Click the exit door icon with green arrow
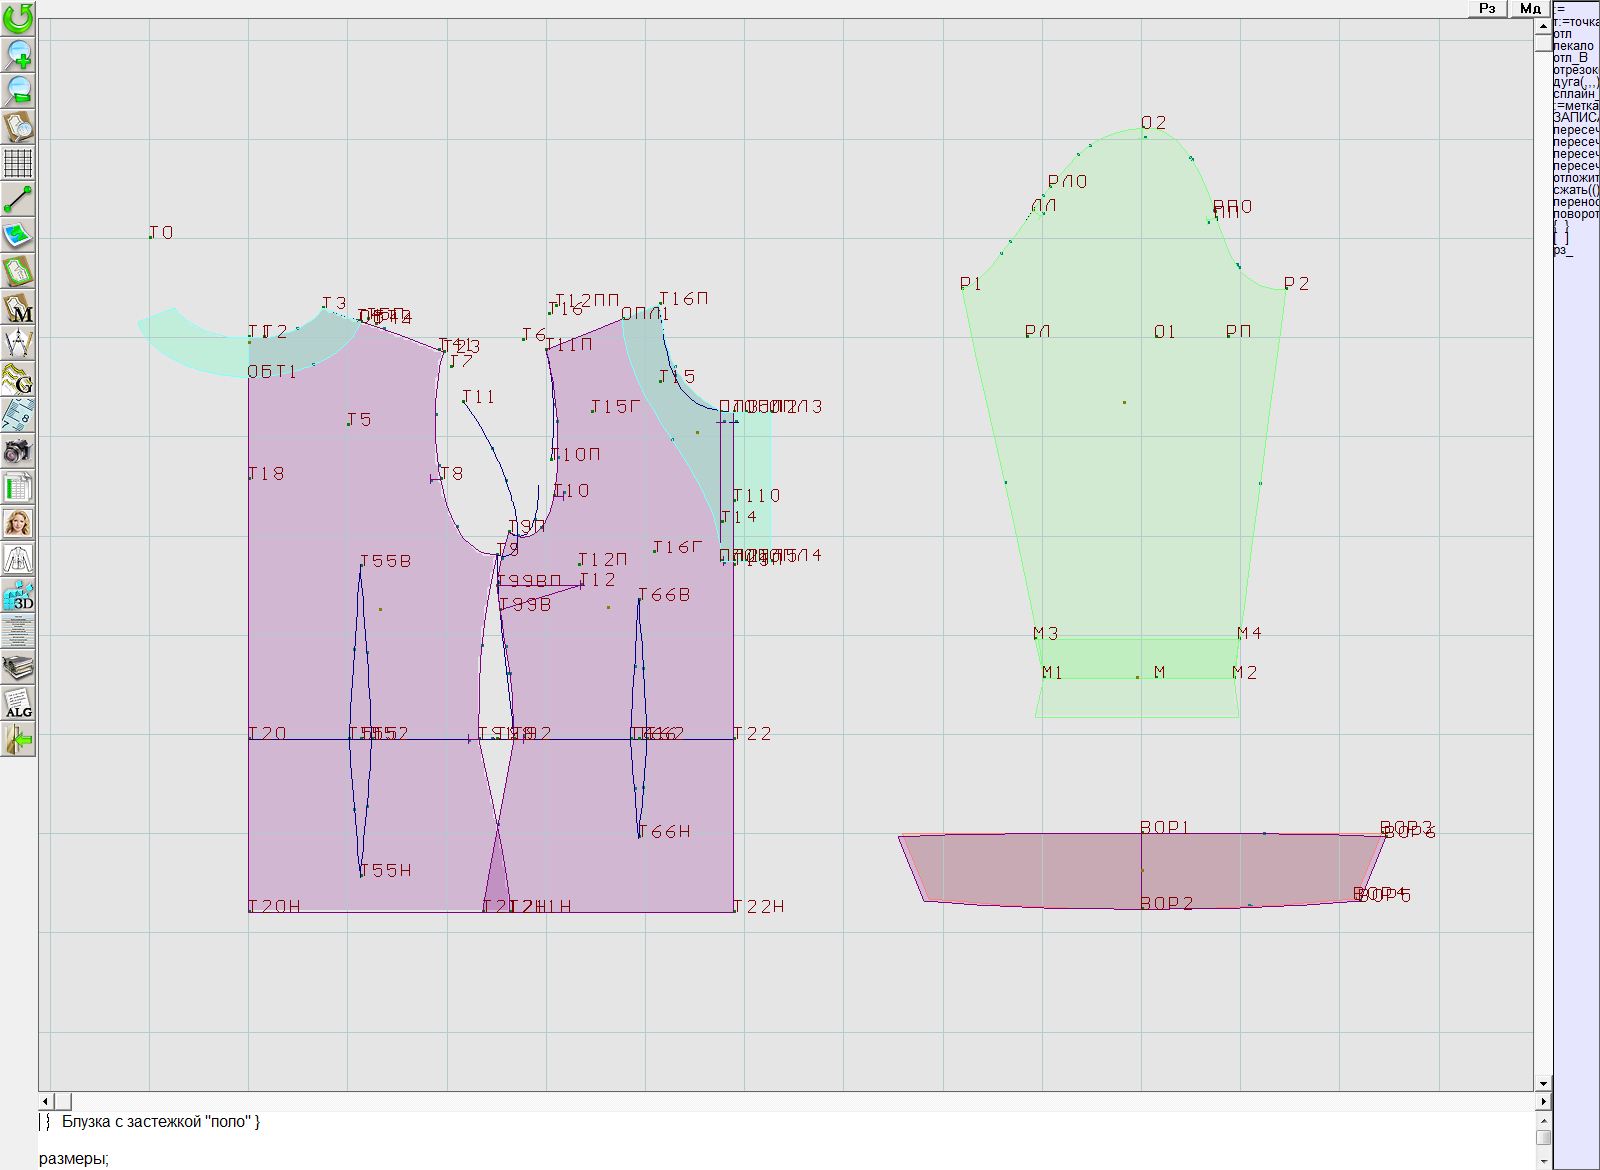 (18, 740)
